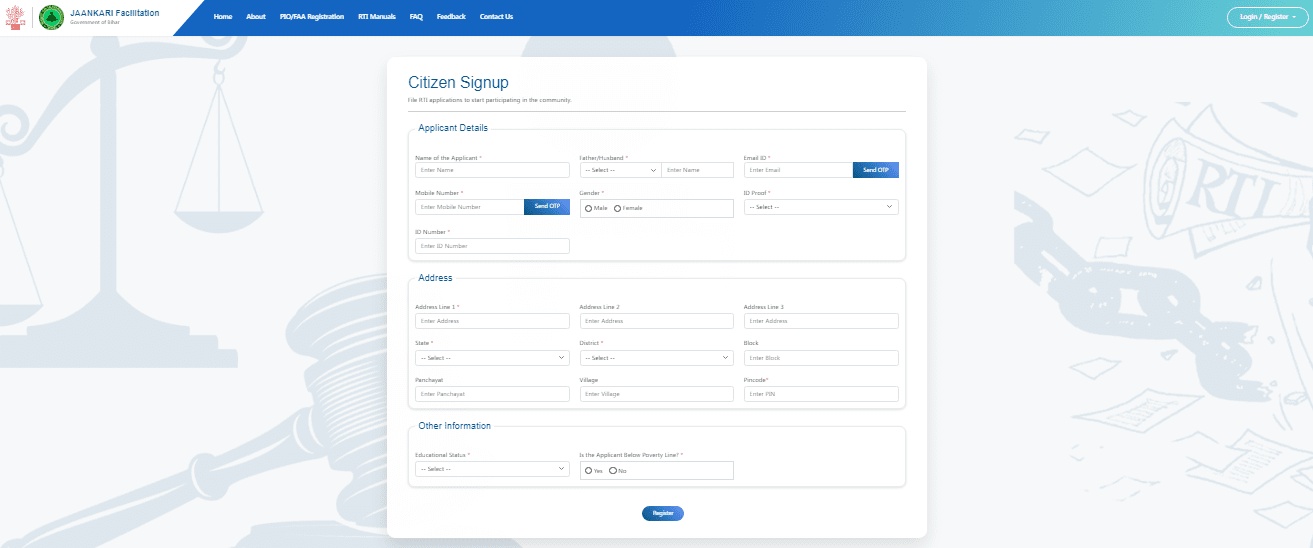Choose No for Below Poverty Line
1313x548 pixels.
[x=612, y=470]
